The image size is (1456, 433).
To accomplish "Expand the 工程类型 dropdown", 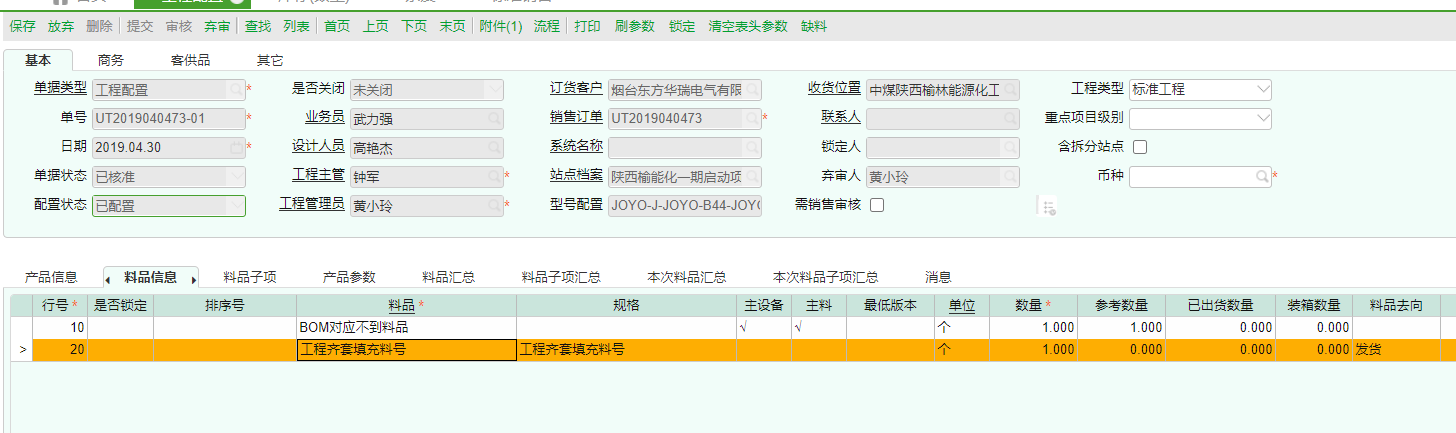I will (1261, 90).
